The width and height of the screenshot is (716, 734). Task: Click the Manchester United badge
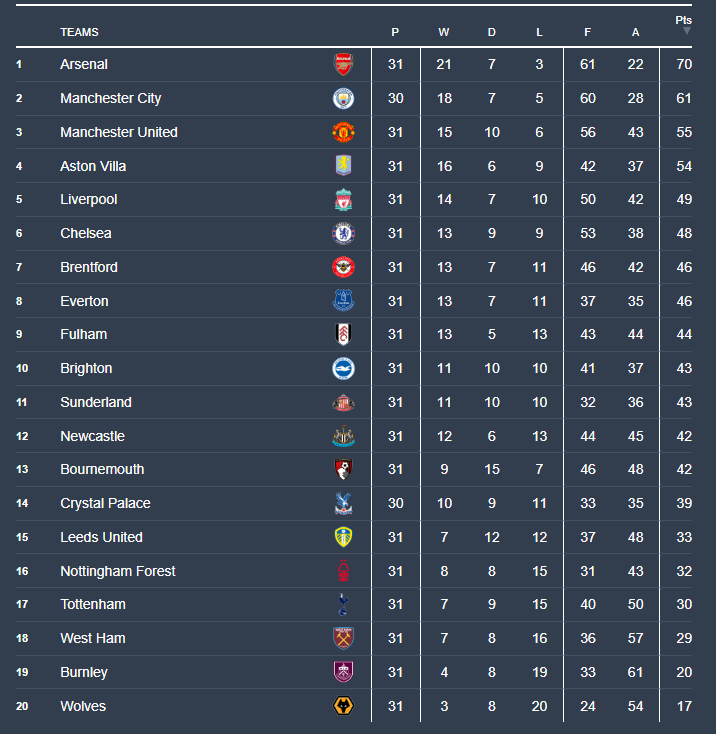point(343,132)
